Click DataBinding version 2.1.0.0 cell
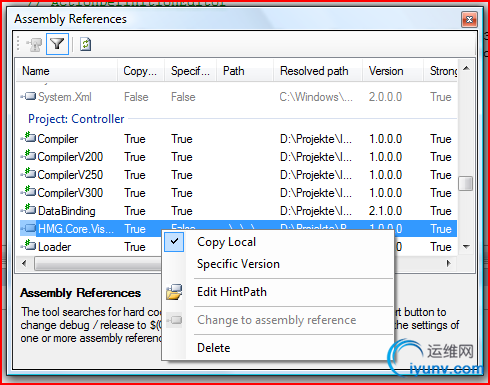The image size is (490, 385). [x=385, y=211]
